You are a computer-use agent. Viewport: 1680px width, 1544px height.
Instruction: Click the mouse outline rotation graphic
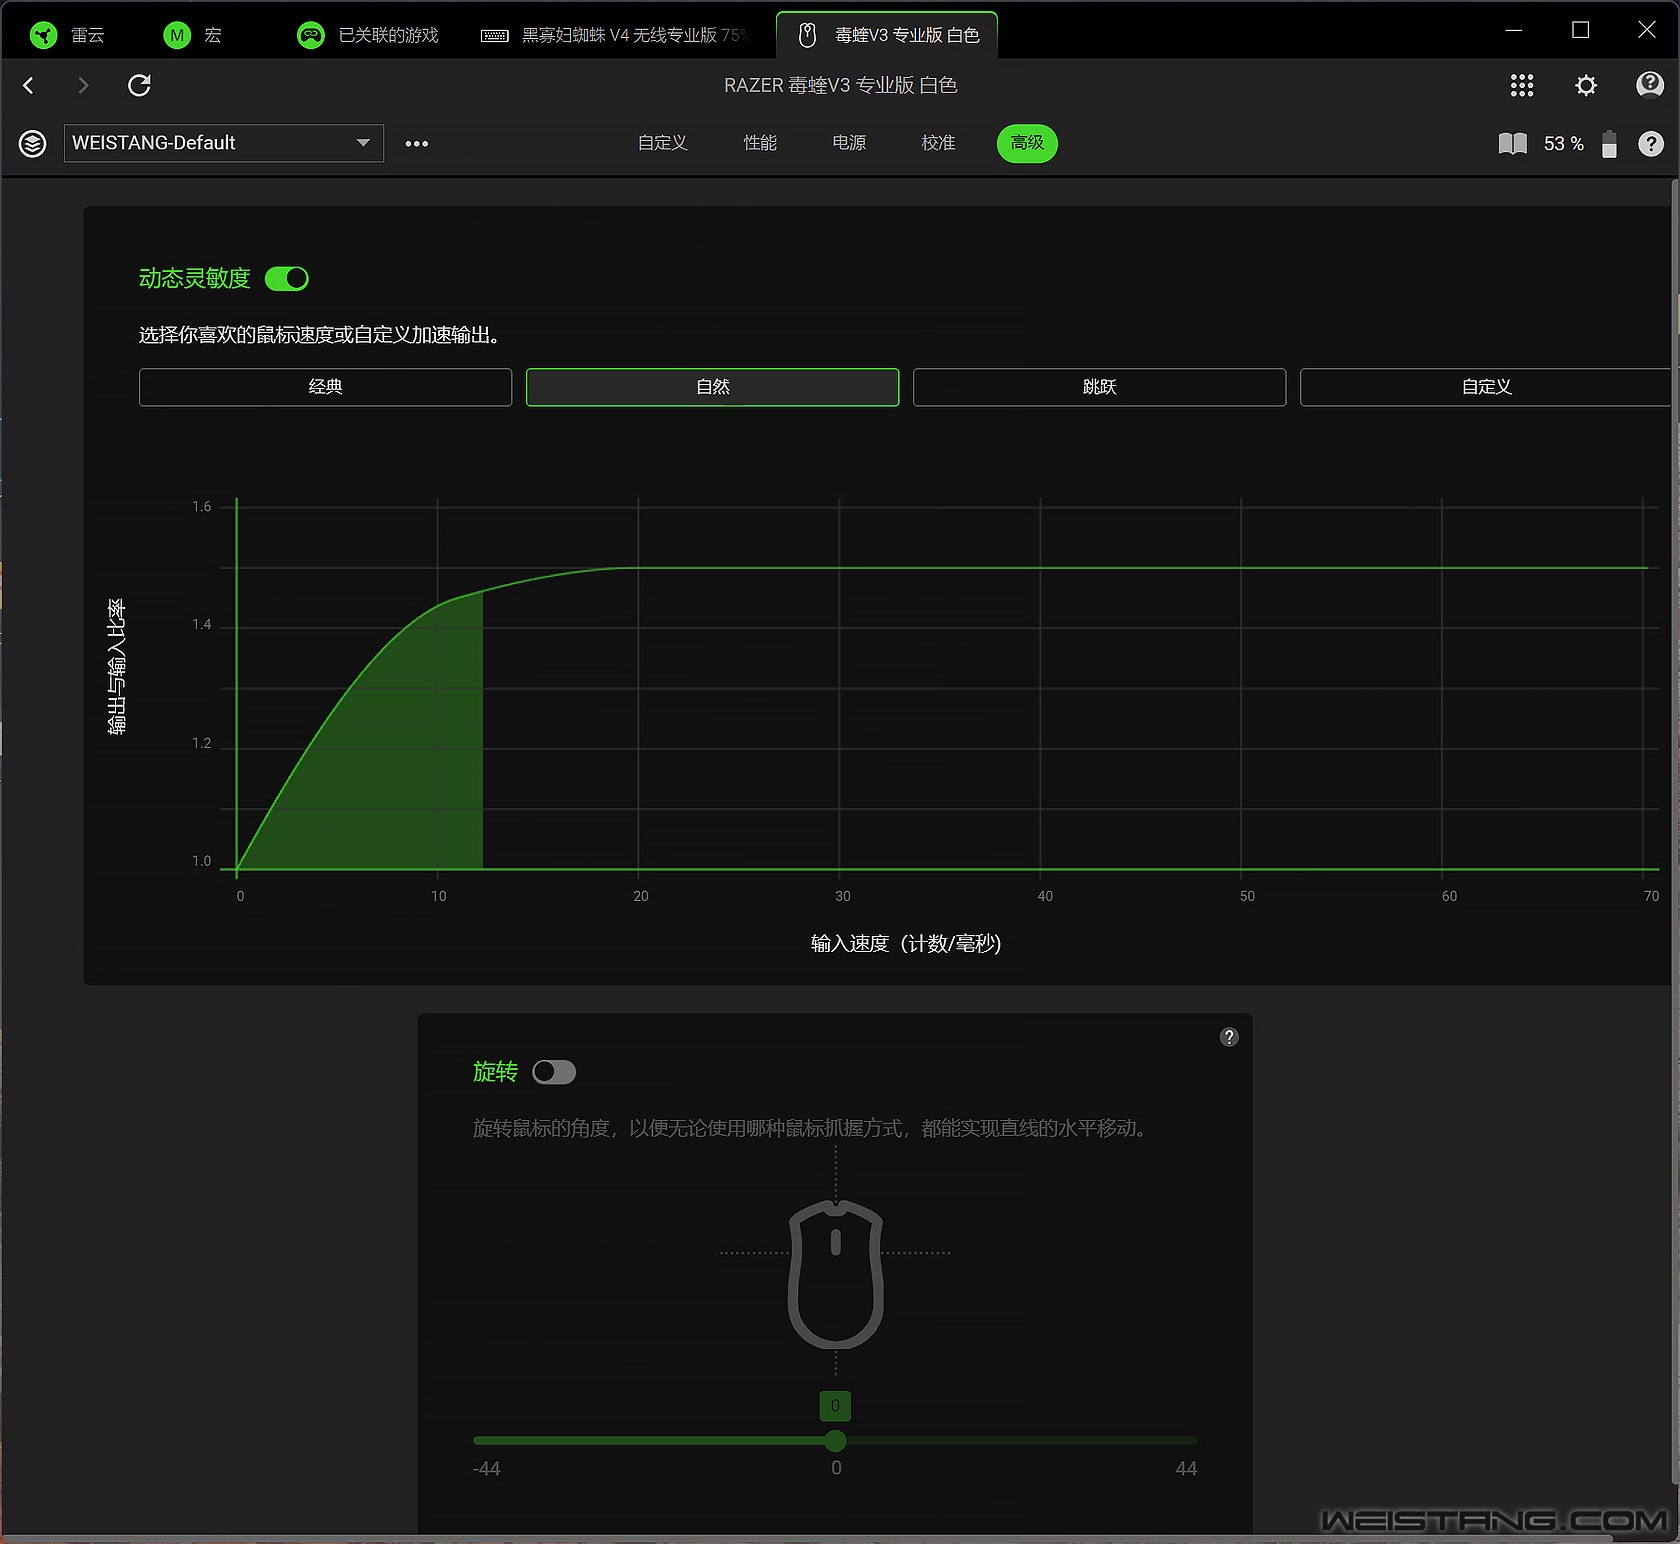(x=836, y=1274)
